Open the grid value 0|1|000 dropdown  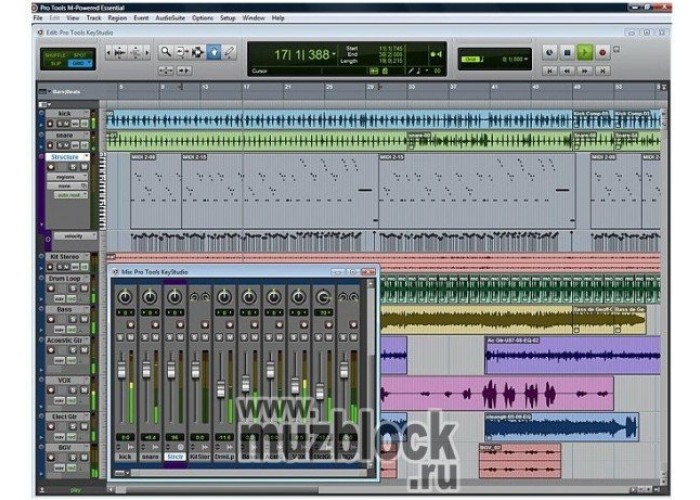coord(525,59)
